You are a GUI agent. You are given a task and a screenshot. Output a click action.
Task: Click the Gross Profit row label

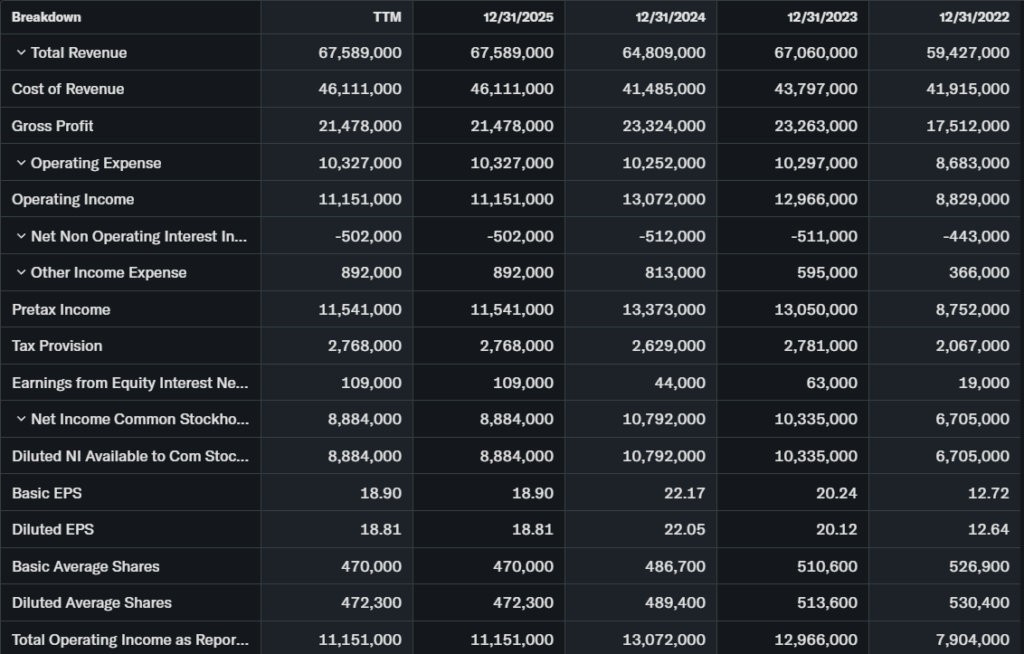click(x=53, y=126)
